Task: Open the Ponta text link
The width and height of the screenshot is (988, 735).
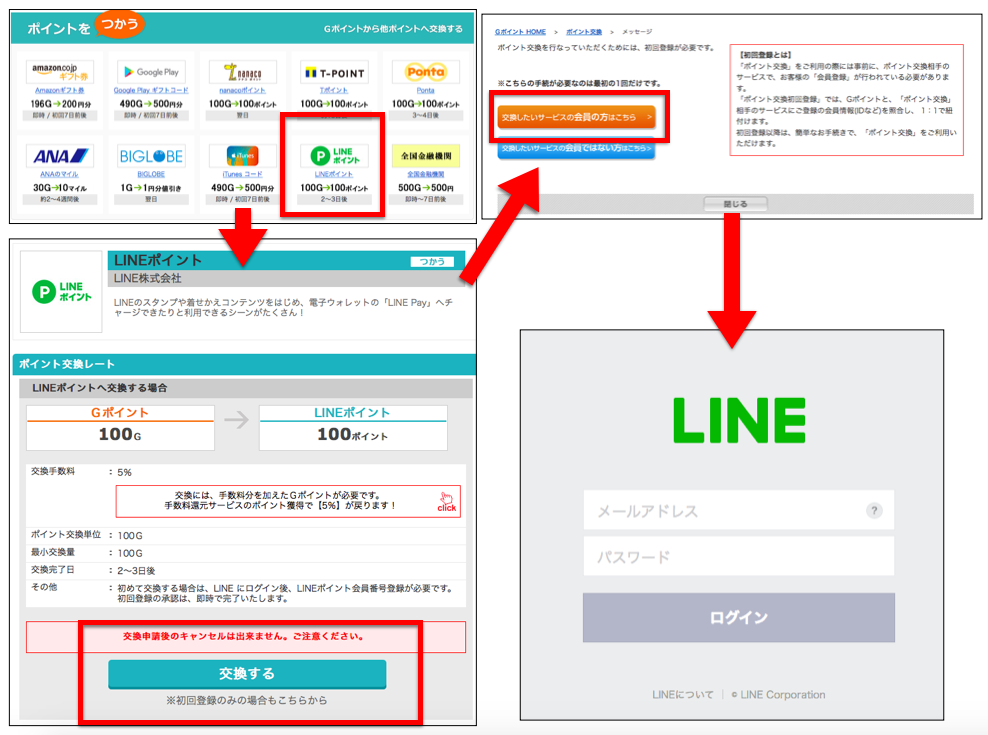Action: 425,90
